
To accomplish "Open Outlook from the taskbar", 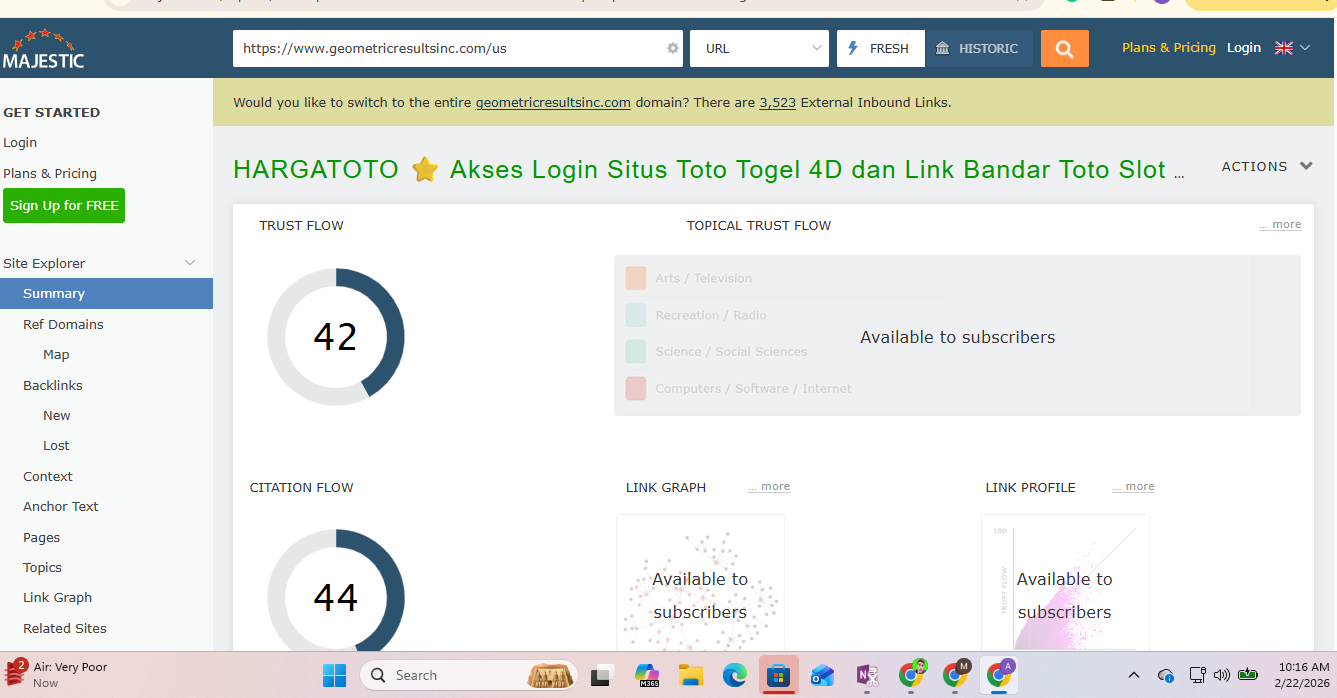I will pyautogui.click(x=823, y=675).
